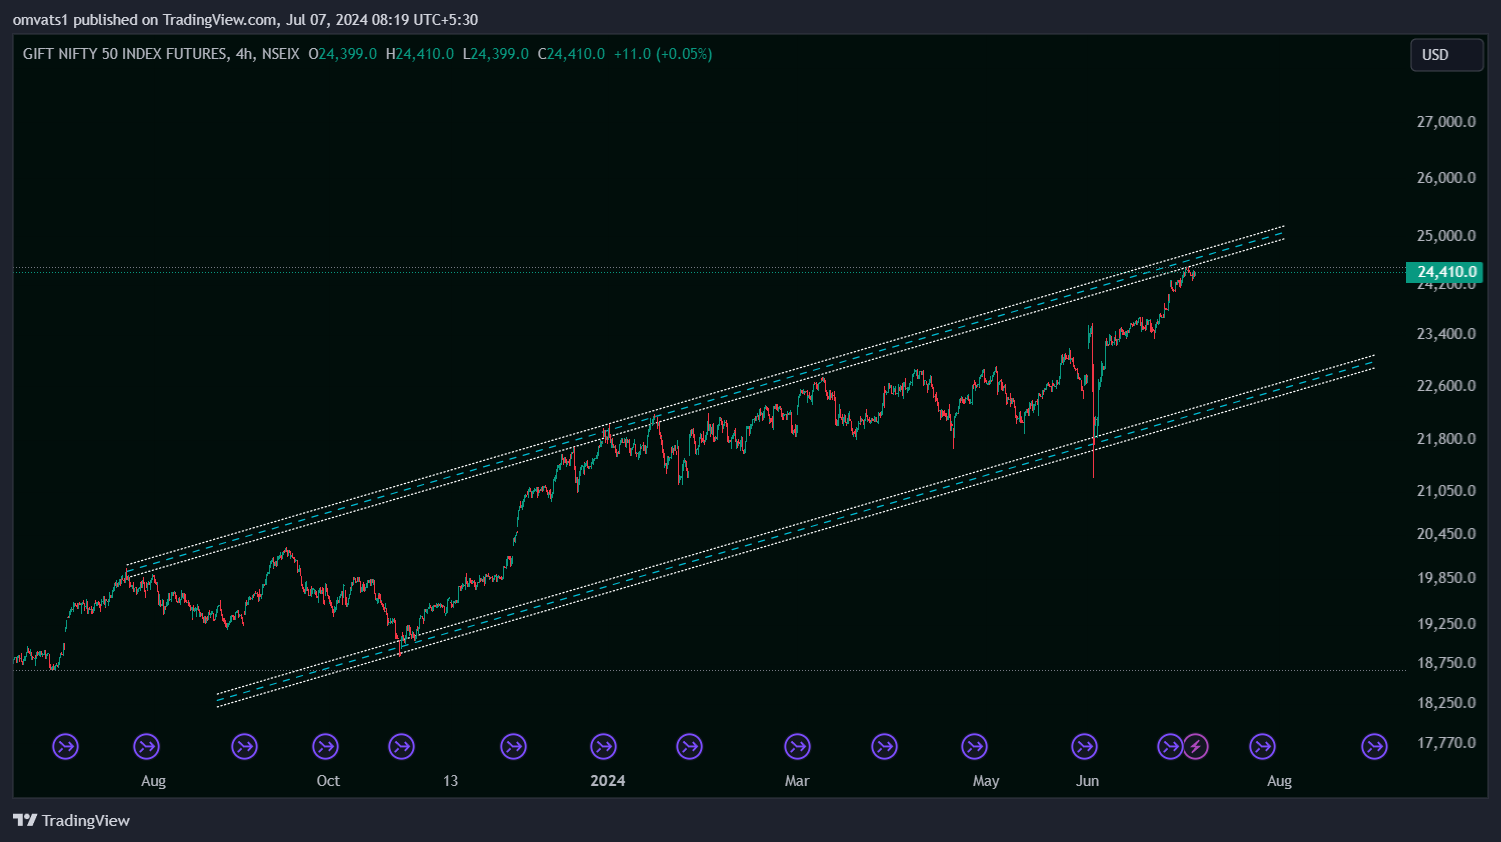This screenshot has width=1501, height=842.
Task: Click the 13 time axis label
Action: tap(450, 781)
